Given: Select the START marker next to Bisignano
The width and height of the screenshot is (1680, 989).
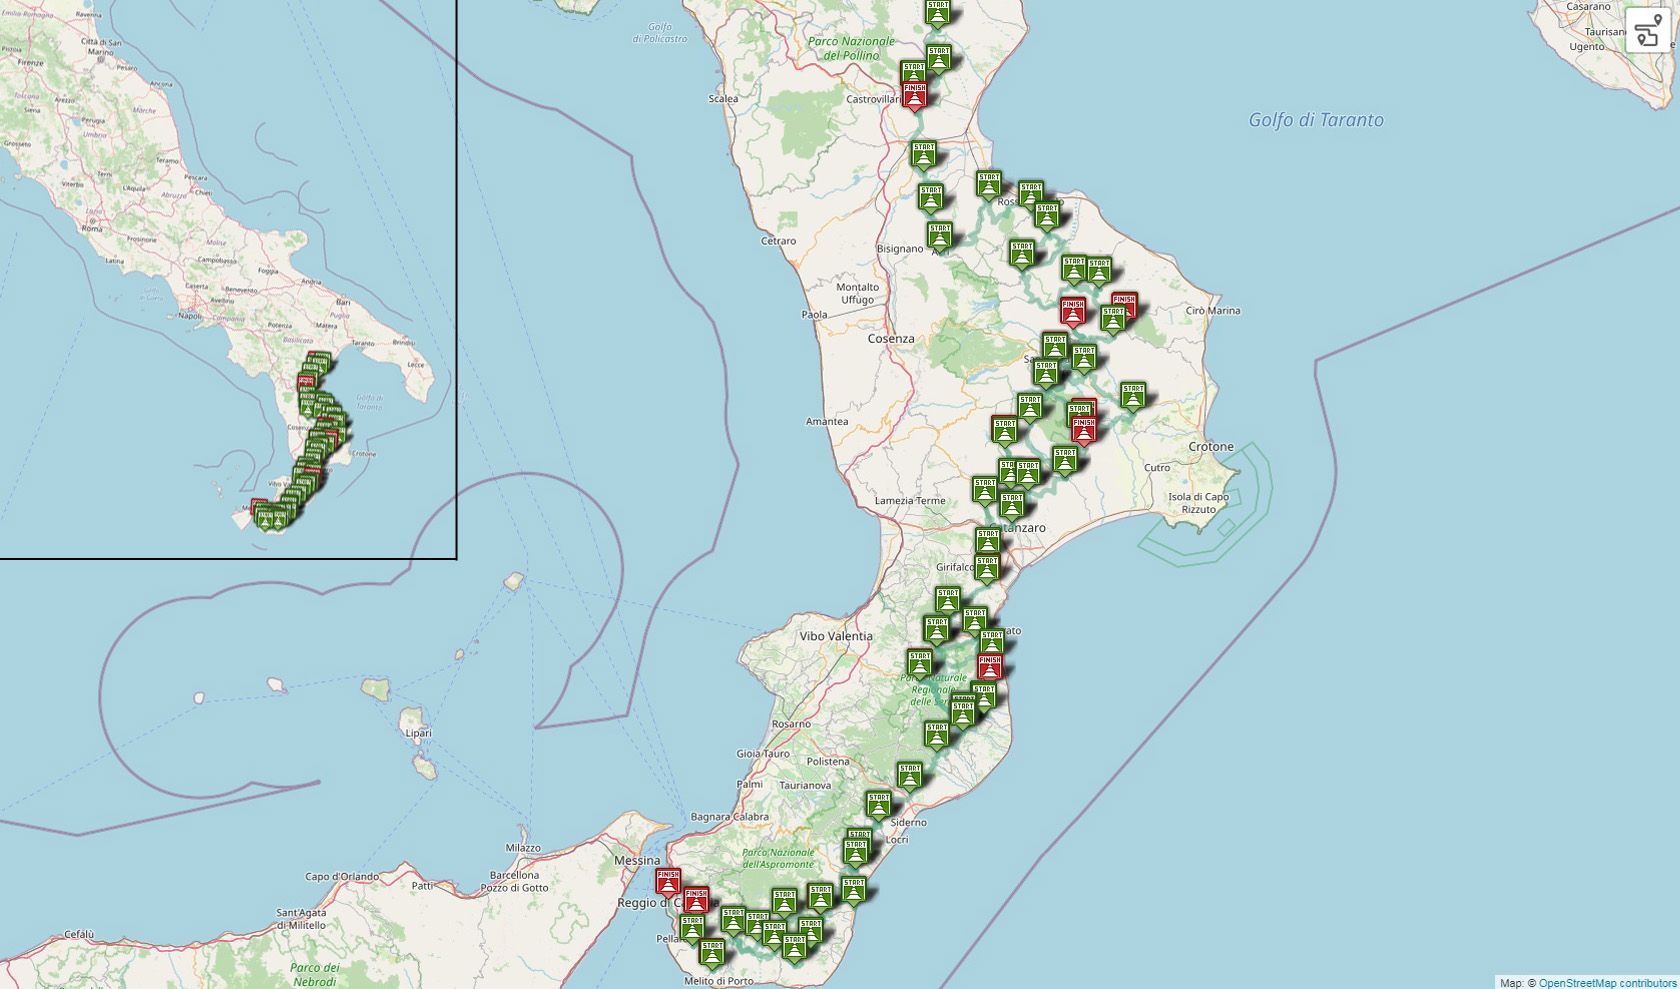Looking at the screenshot, I should [x=939, y=235].
